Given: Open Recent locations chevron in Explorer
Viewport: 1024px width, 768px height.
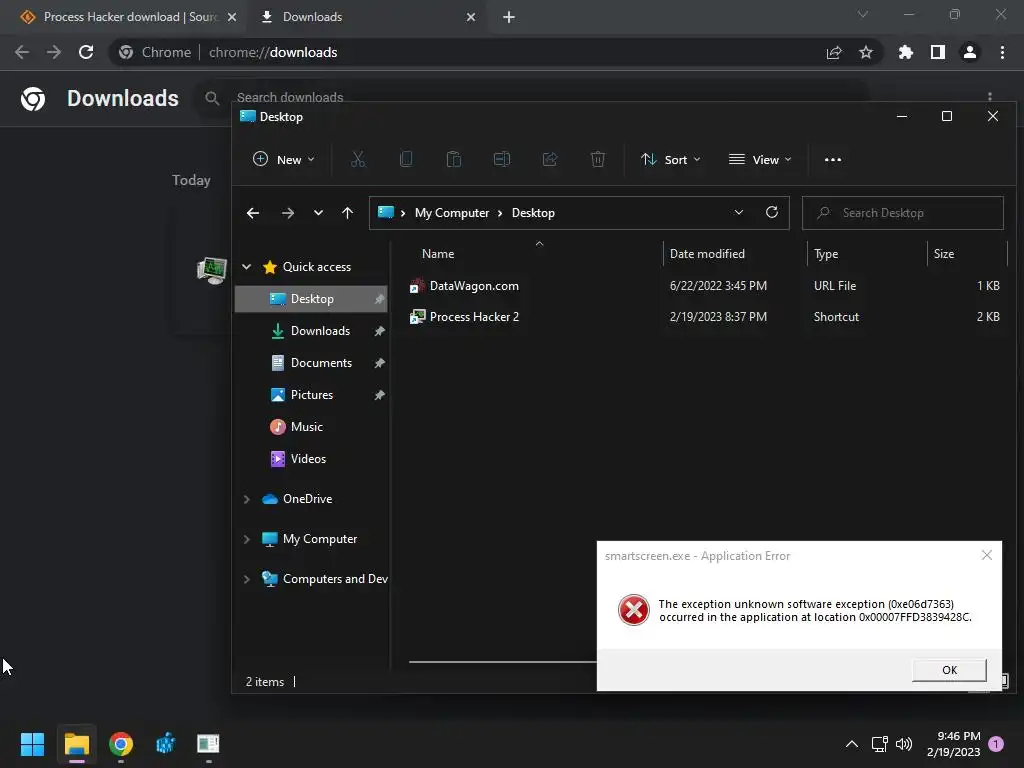Looking at the screenshot, I should point(318,213).
